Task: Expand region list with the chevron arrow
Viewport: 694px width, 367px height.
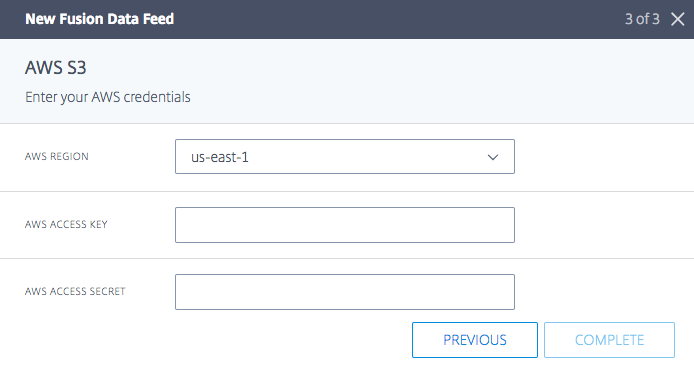Action: 493,157
